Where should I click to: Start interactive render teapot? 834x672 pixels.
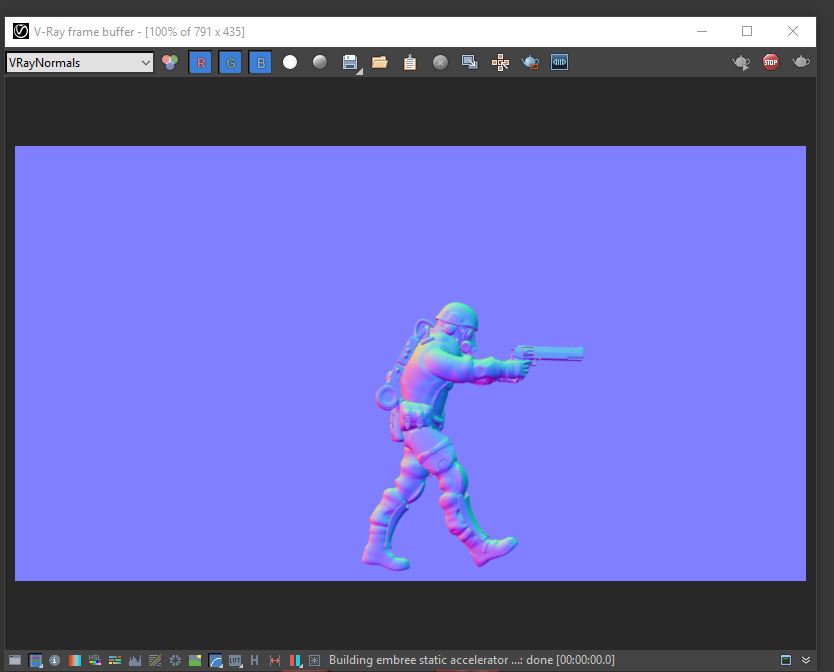coord(741,62)
